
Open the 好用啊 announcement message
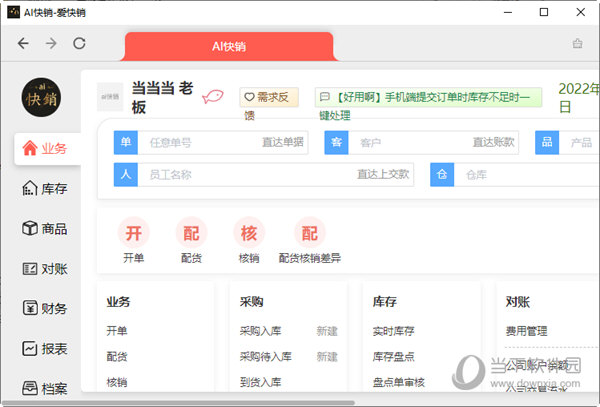click(428, 97)
